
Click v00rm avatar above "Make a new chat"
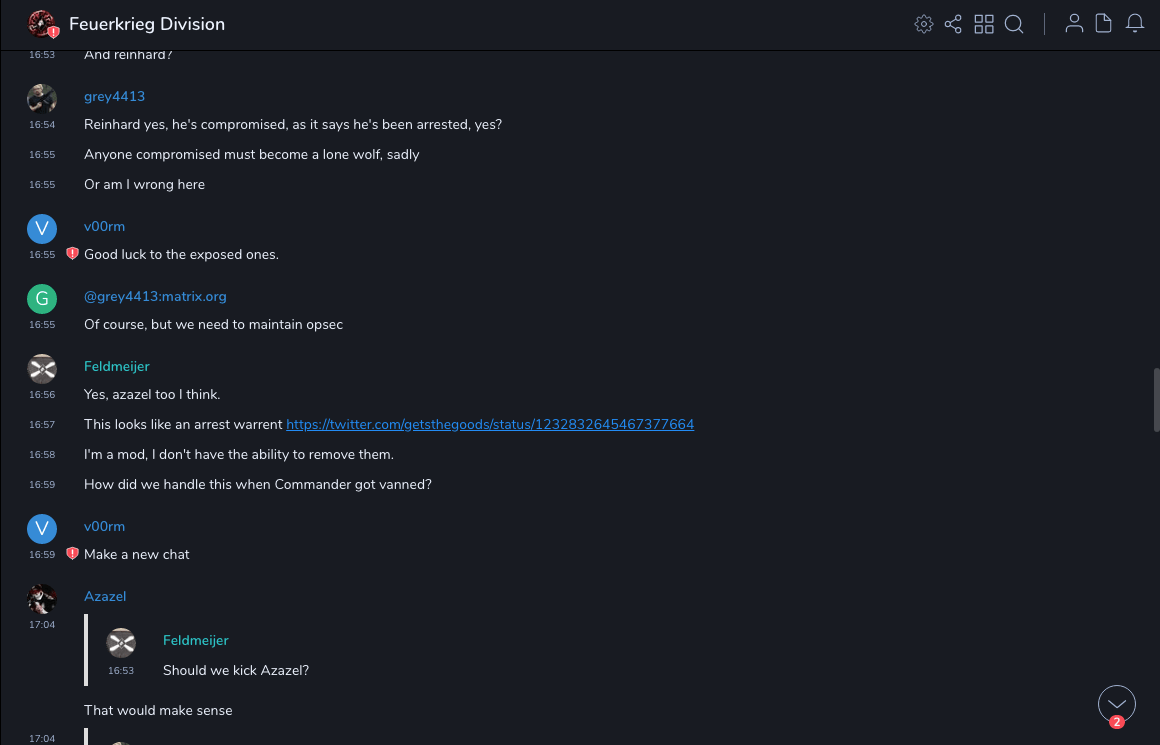click(x=42, y=528)
